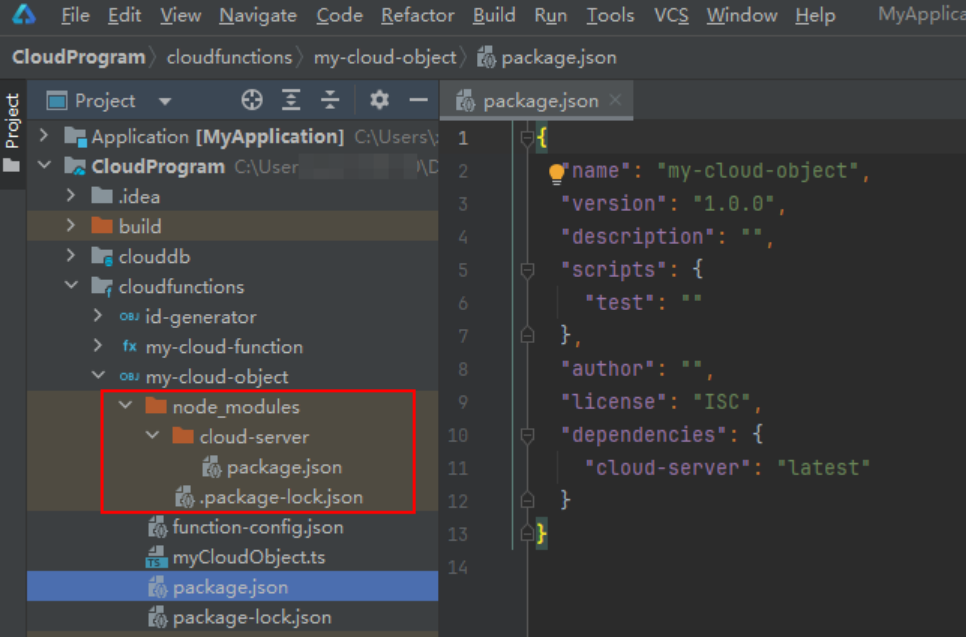
Task: Click the Collapse All icon in Project panel
Action: [x=330, y=100]
